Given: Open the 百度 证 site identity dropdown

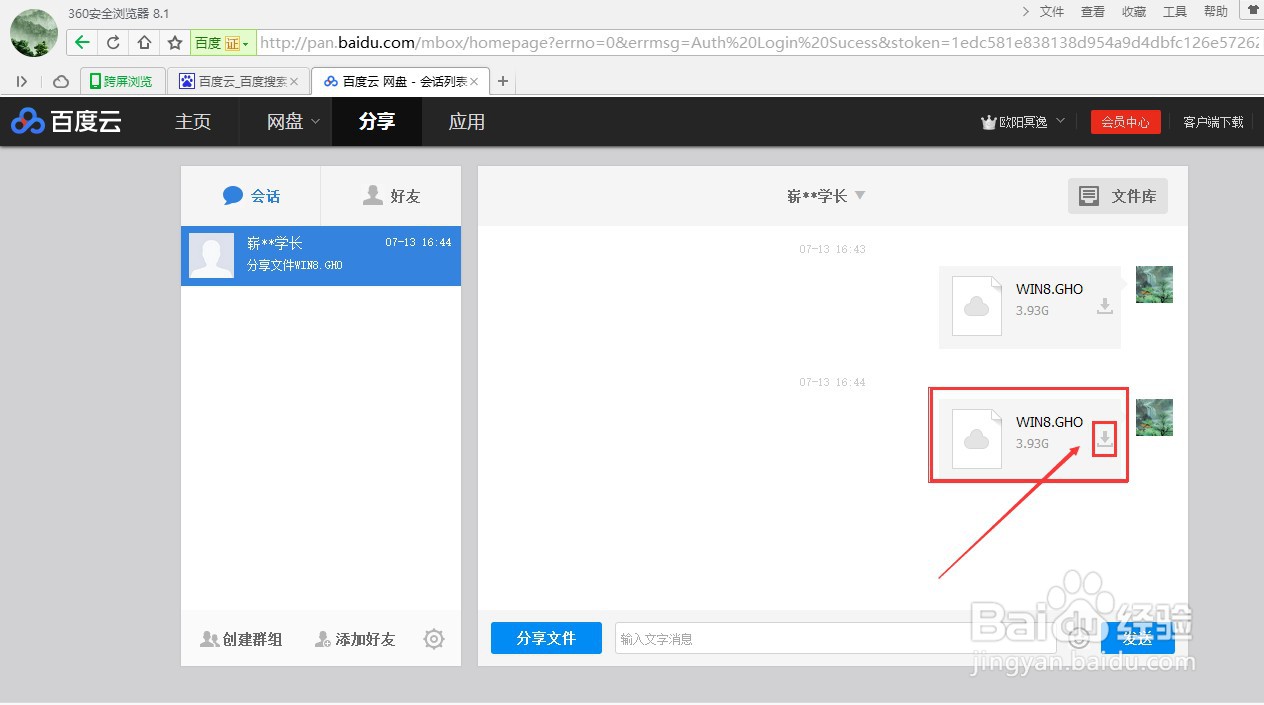Looking at the screenshot, I should [x=221, y=43].
